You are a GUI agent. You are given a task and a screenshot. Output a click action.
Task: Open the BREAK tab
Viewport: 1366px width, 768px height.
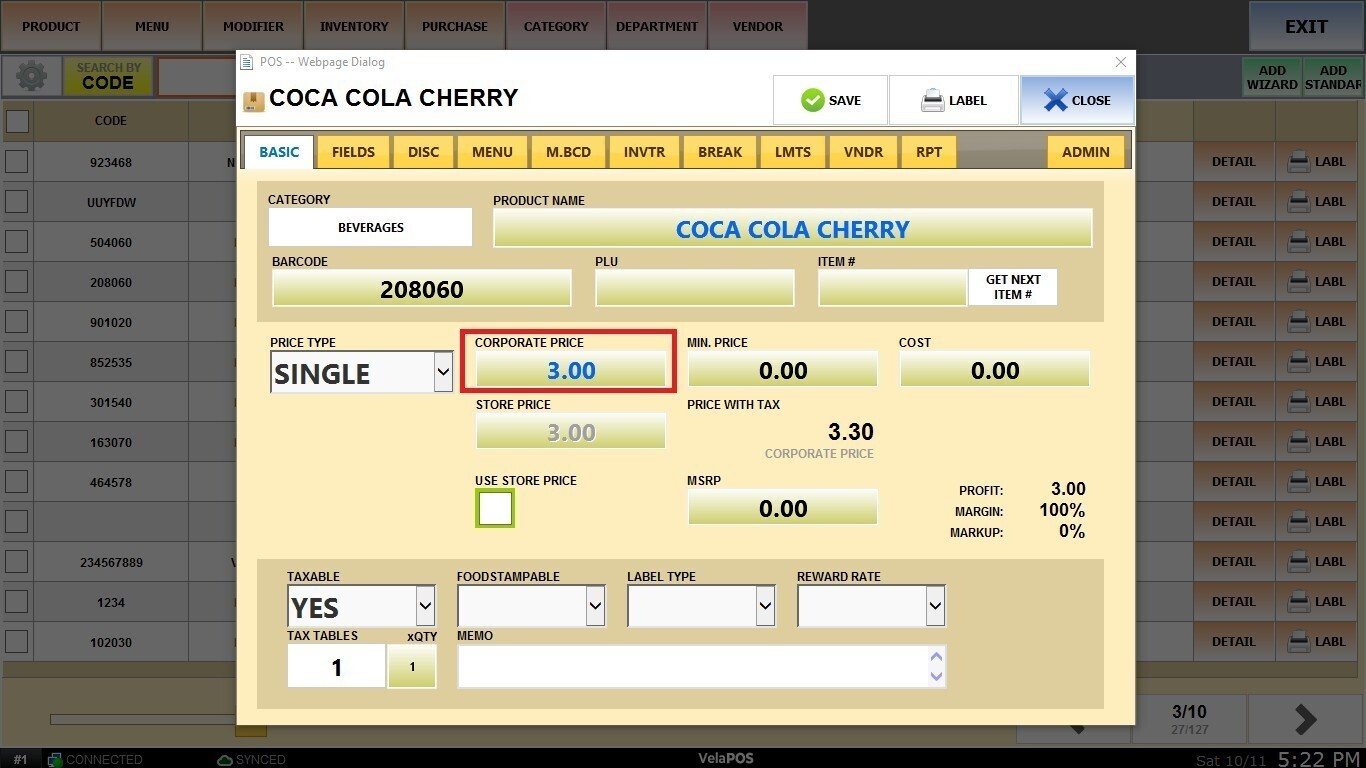coord(720,152)
